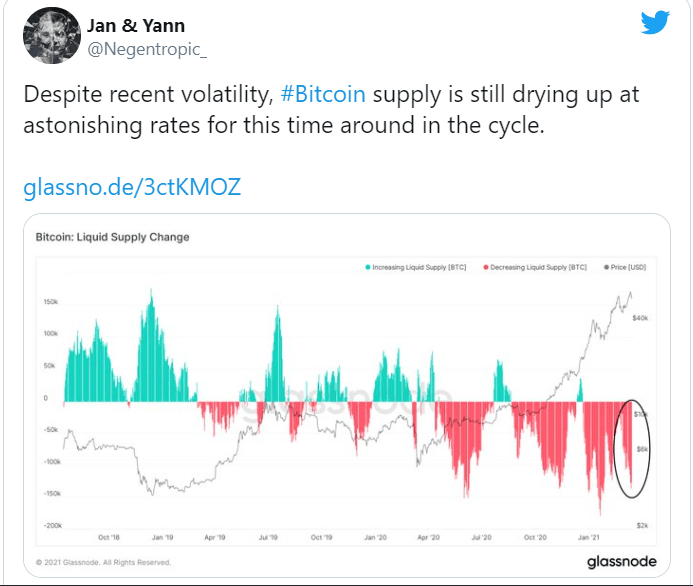Click the Bitcoin: Liquid Supply Change title
This screenshot has height=586, width=693.
tap(112, 237)
